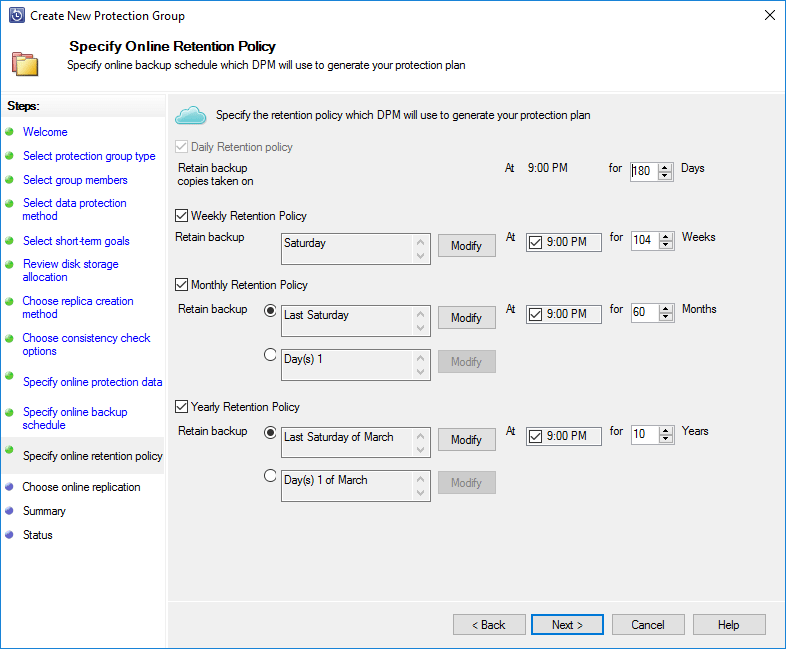Click scroll-up arrow in Last Saturday list box
The height and width of the screenshot is (649, 786).
[x=421, y=314]
